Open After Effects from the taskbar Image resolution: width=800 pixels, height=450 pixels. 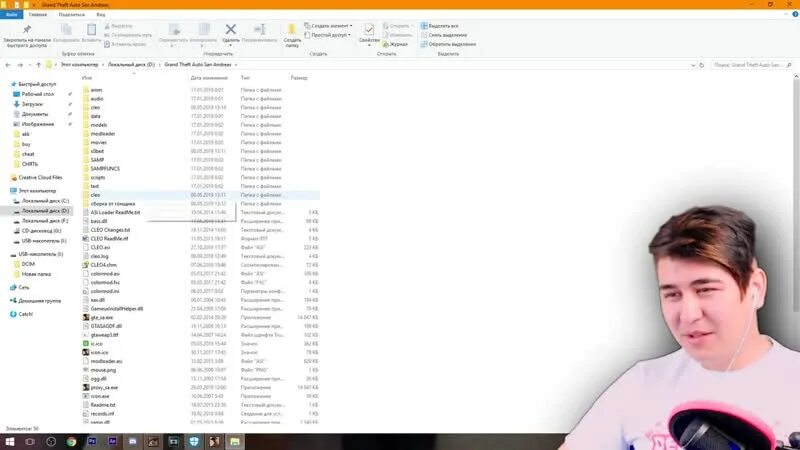point(112,442)
